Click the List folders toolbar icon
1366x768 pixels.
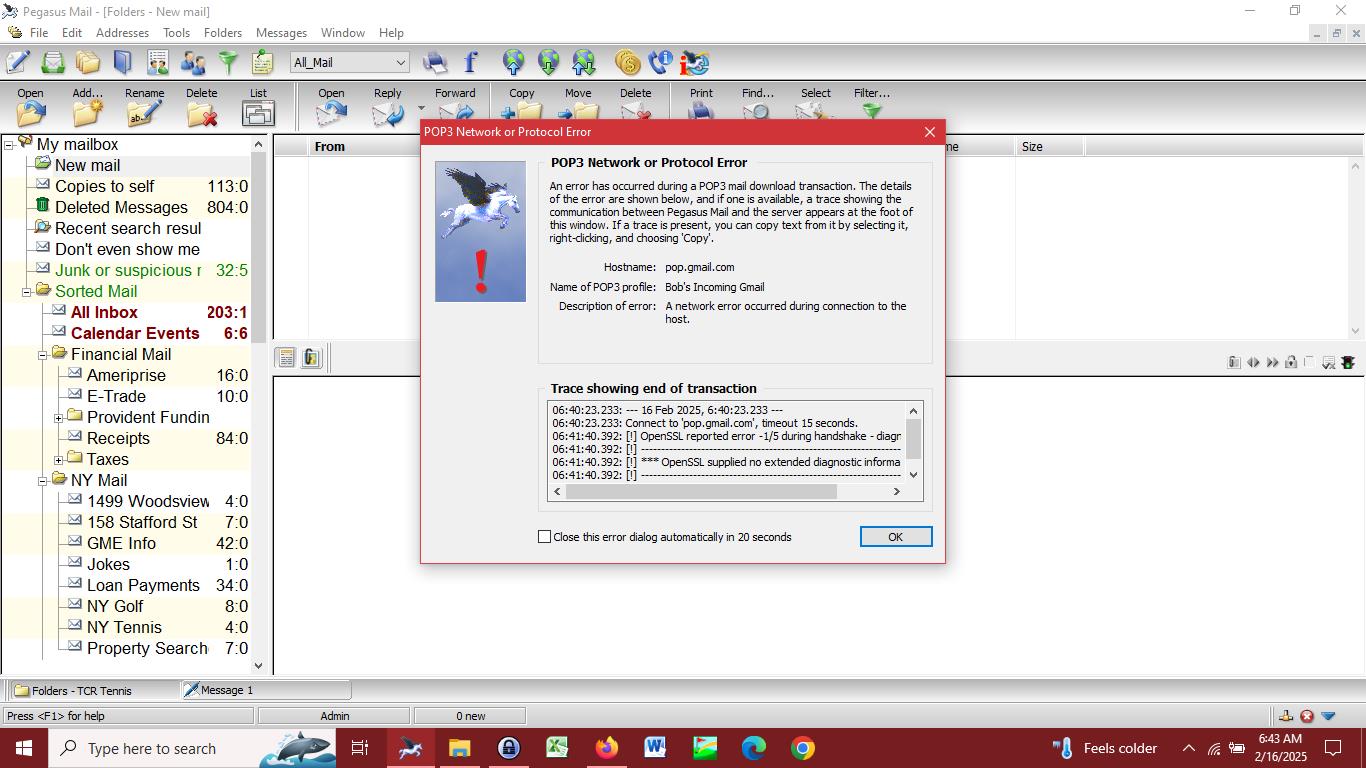click(x=258, y=112)
